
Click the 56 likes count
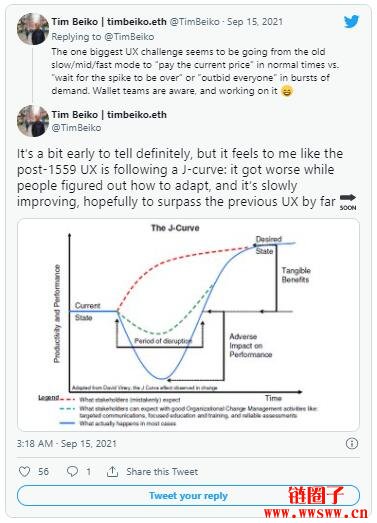(x=43, y=472)
